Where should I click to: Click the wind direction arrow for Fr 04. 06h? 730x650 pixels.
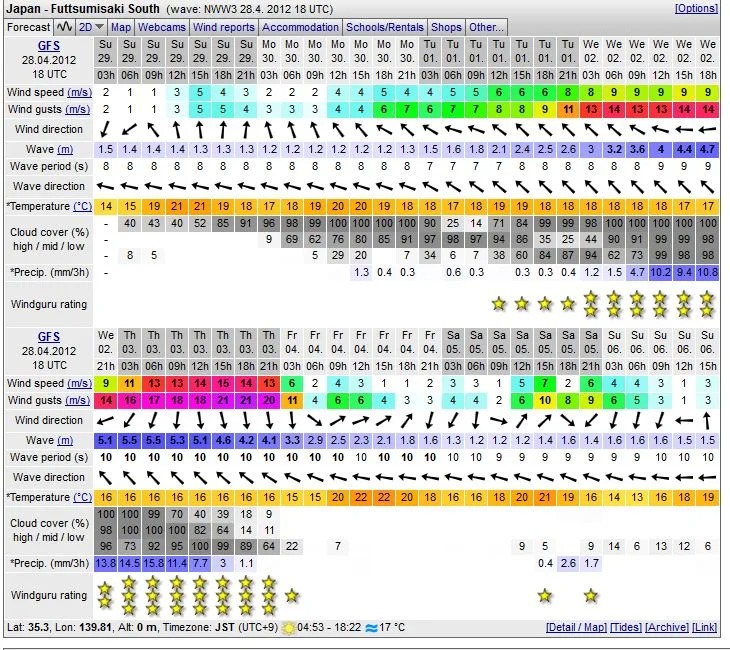coord(315,420)
